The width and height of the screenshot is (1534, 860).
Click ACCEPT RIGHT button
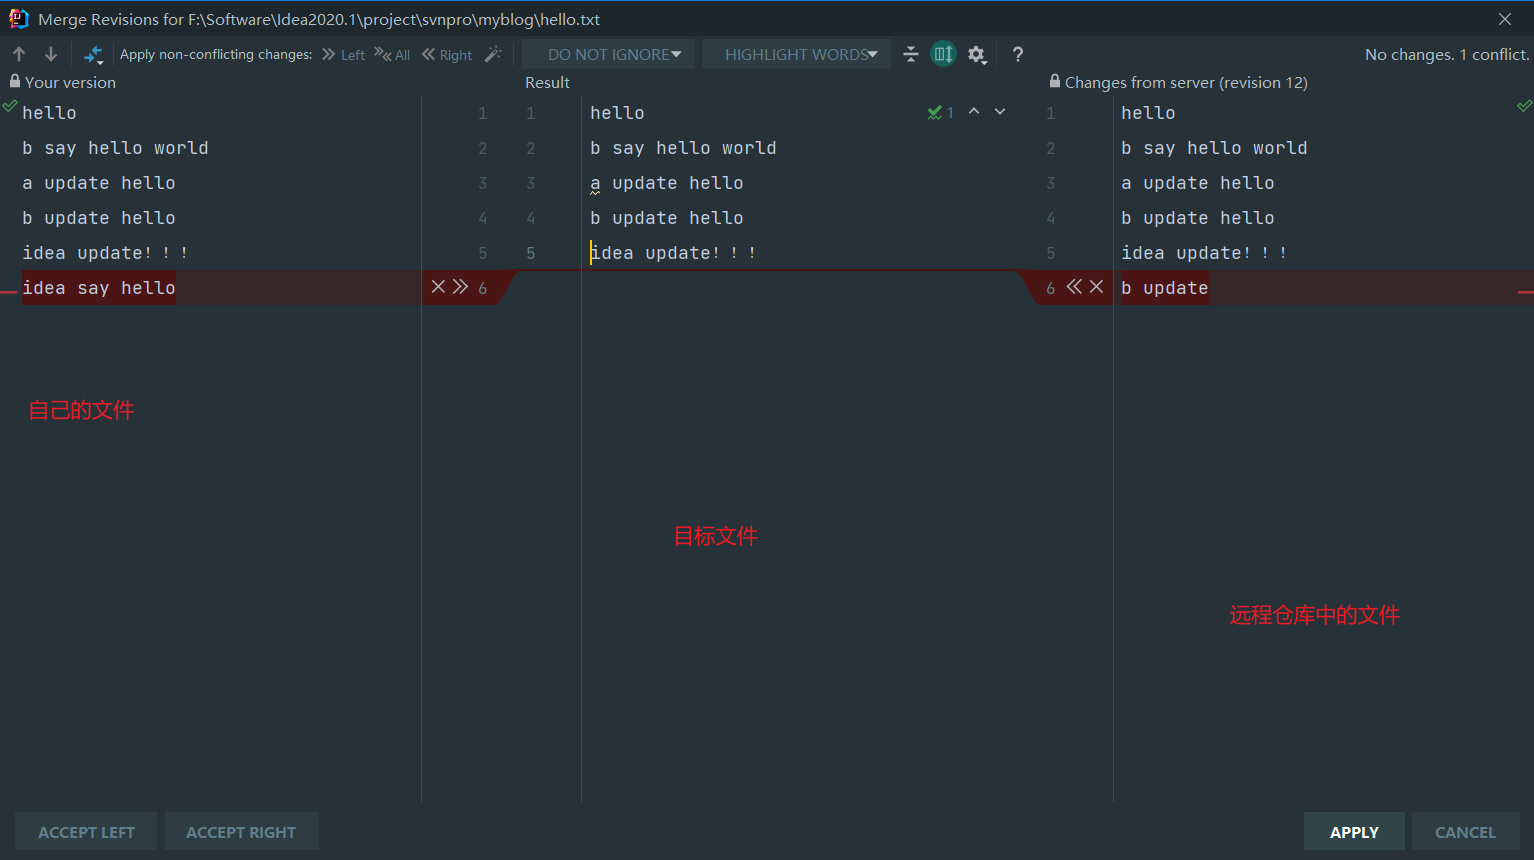point(241,832)
